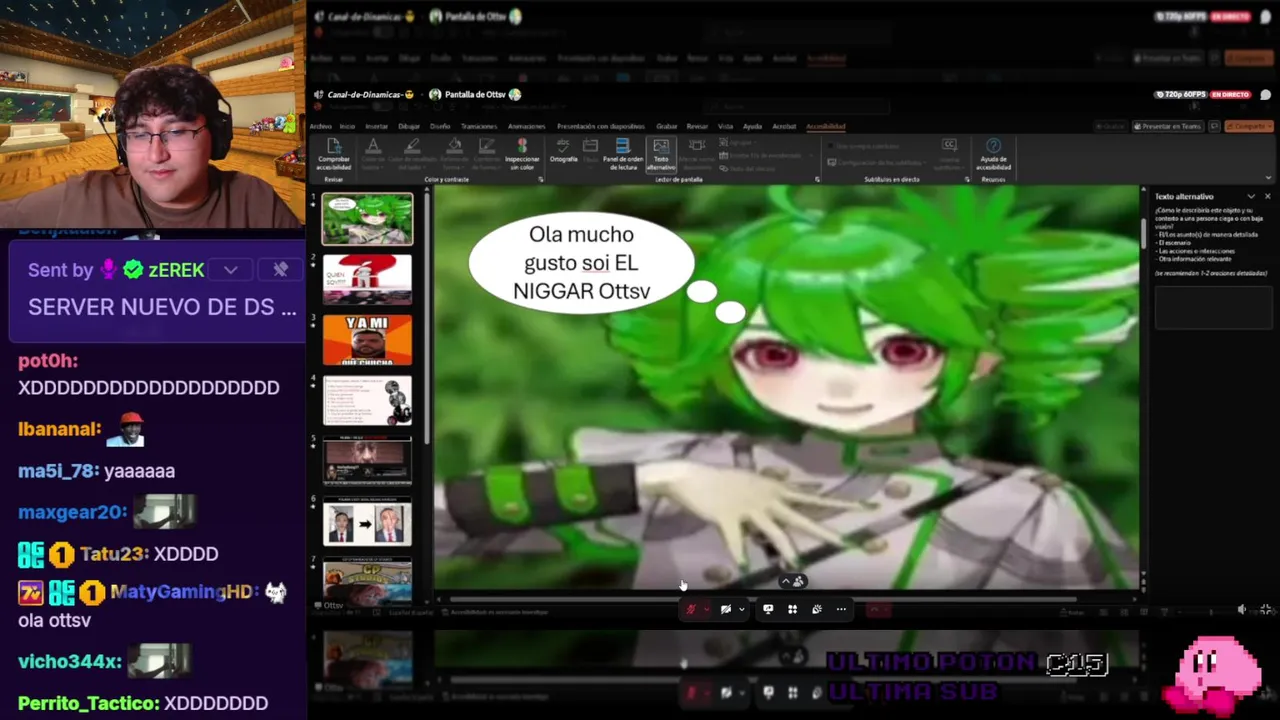Close the Texto alternativo pane

click(x=1267, y=196)
